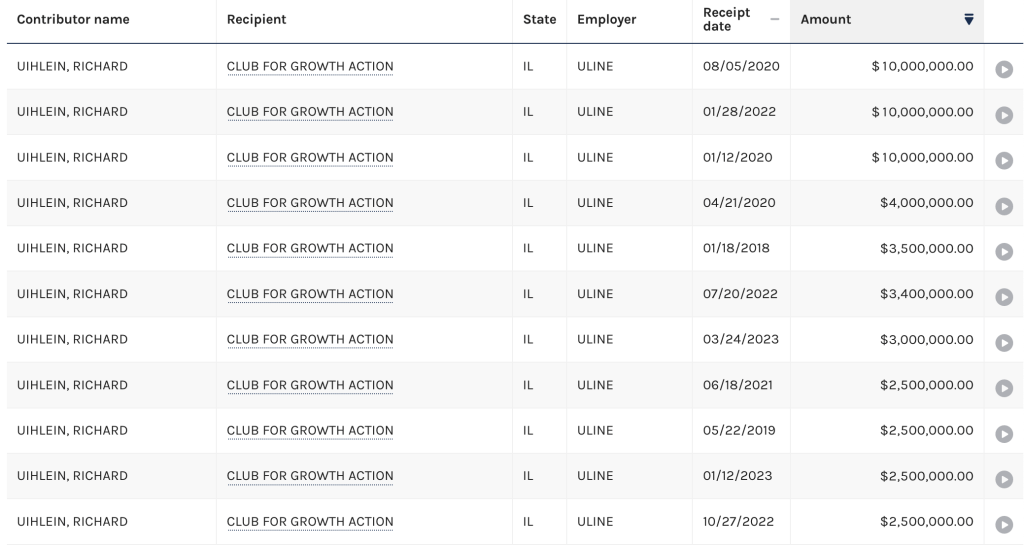Open the details arrow for the 07/20/2022 row
The height and width of the screenshot is (545, 1024).
click(1004, 297)
